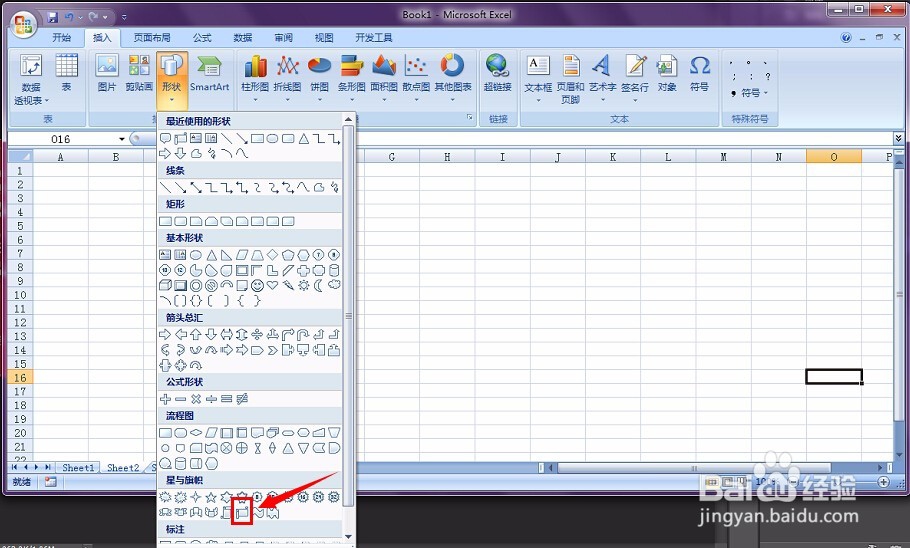The width and height of the screenshot is (910, 548).
Task: Switch to the 页面布局 (Page Layout) tab
Action: (152, 38)
